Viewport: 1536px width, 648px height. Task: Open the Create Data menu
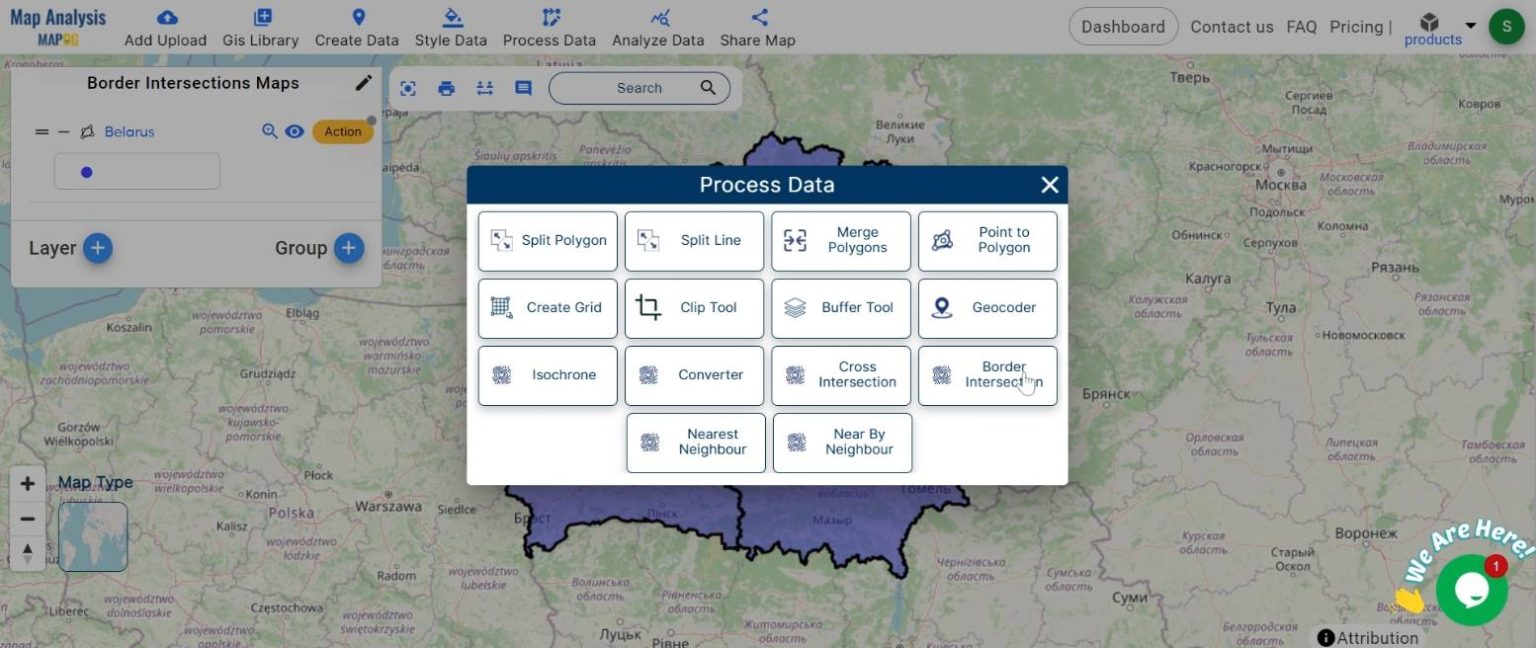pos(357,28)
